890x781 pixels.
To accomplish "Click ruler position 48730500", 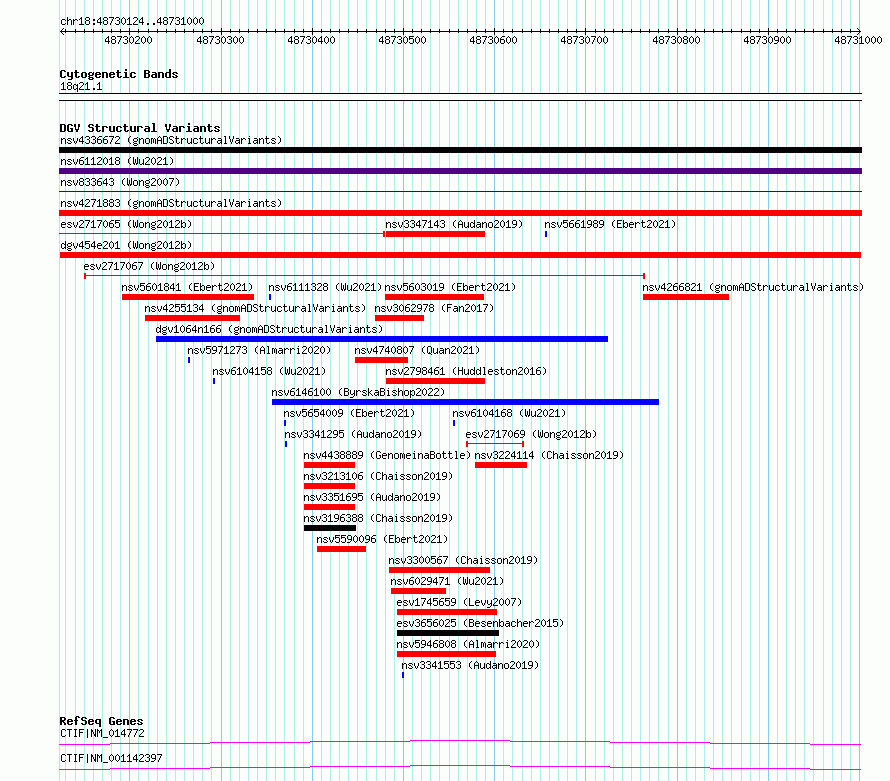I will pyautogui.click(x=402, y=40).
